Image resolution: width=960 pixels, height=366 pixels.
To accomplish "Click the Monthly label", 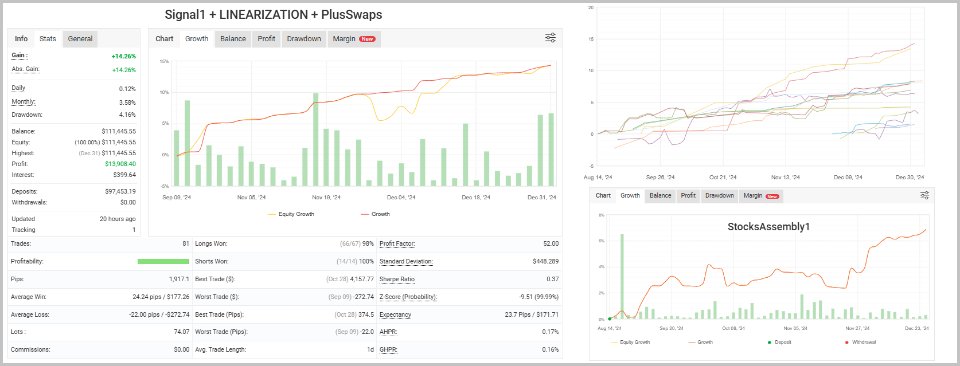I will (23, 102).
